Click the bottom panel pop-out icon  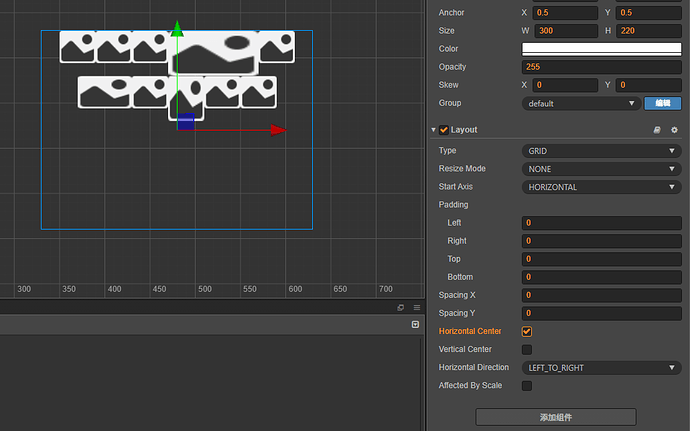400,307
